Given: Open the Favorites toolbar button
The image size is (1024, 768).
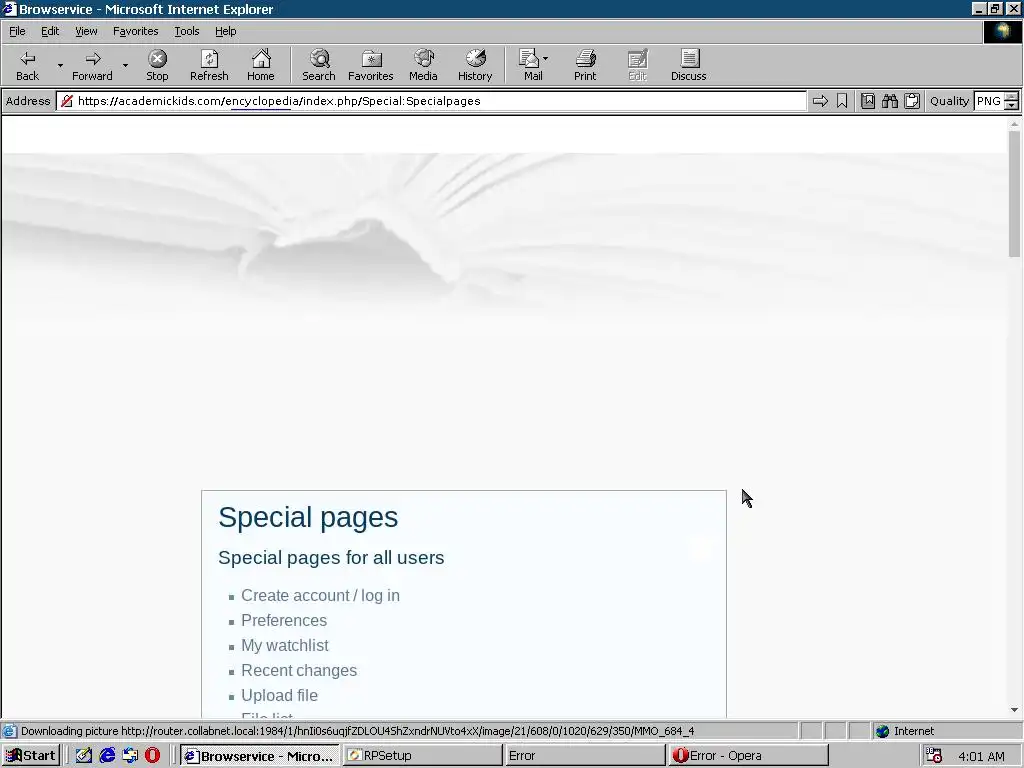Looking at the screenshot, I should click(x=370, y=65).
